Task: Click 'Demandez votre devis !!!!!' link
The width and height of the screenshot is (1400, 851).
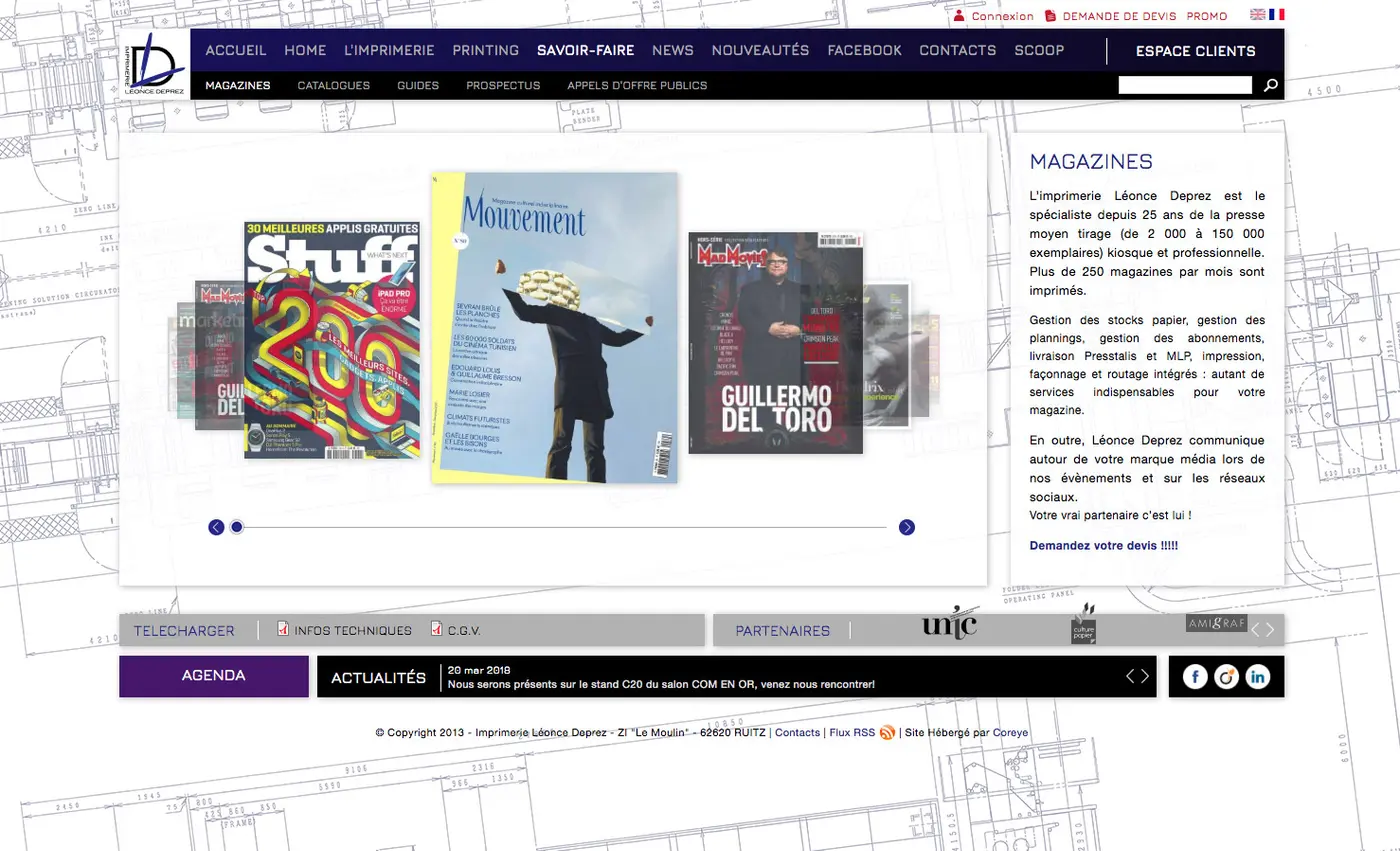Action: pyautogui.click(x=1104, y=545)
